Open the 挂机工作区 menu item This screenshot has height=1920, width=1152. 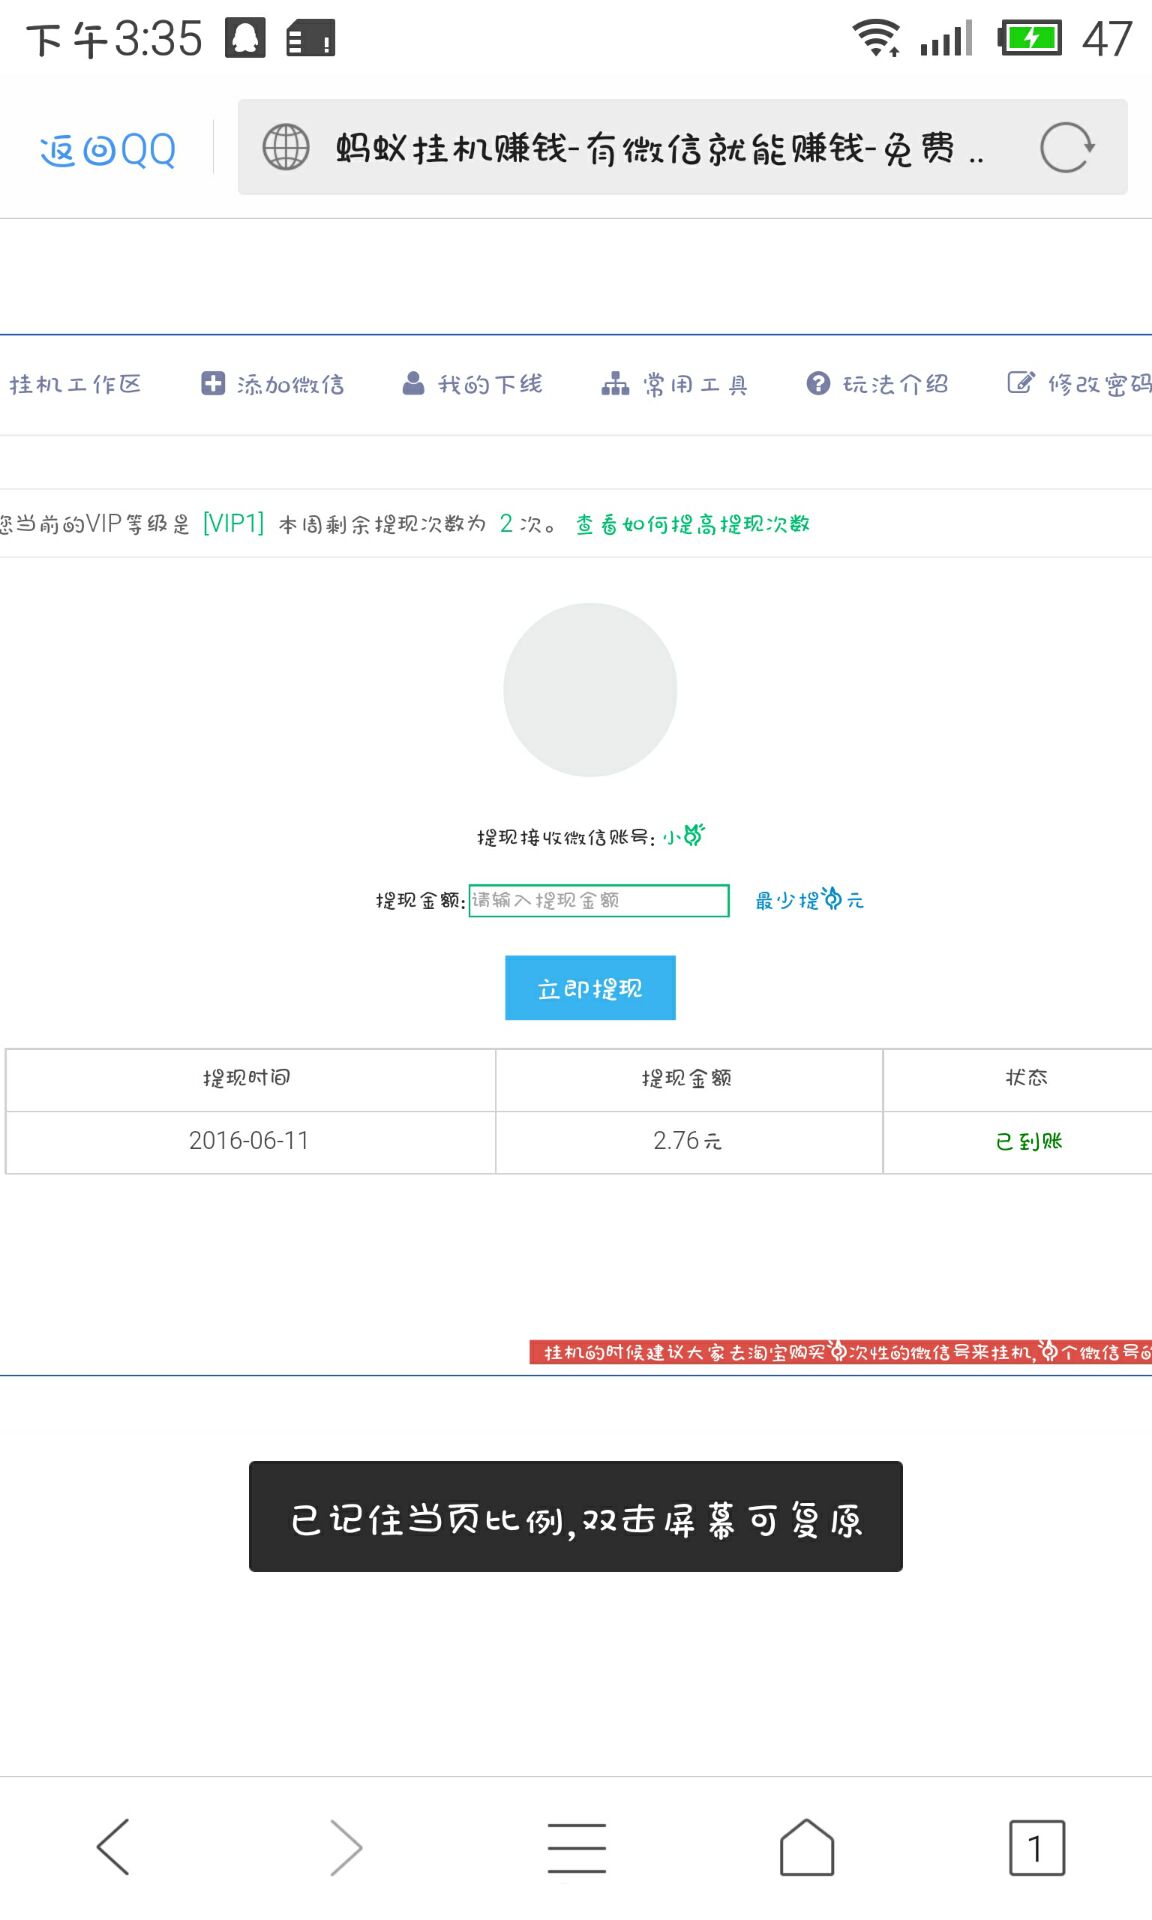click(75, 384)
